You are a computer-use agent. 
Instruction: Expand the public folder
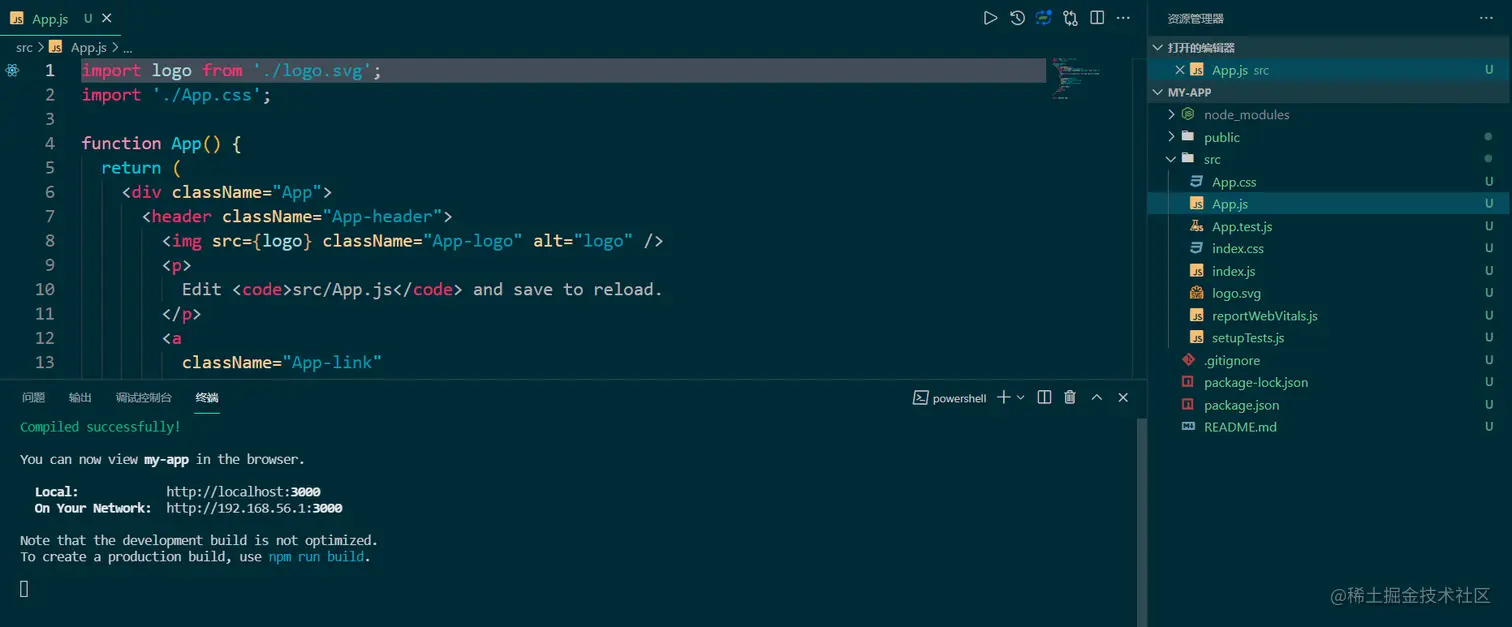coord(1171,137)
